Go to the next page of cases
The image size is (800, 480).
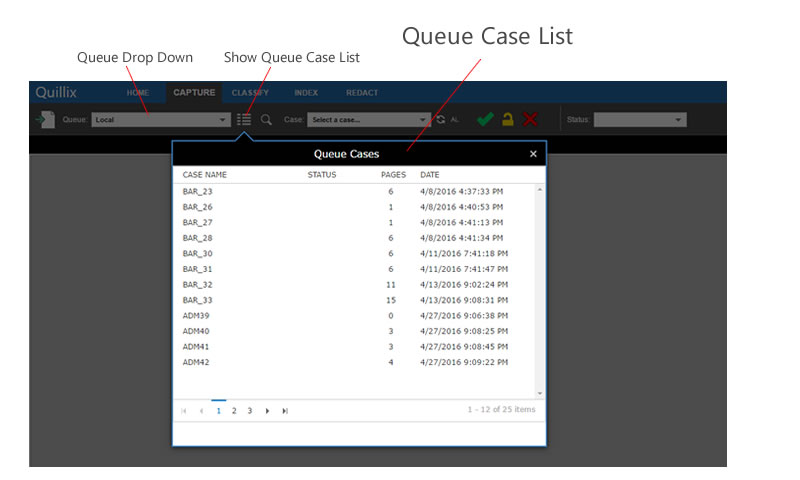267,410
